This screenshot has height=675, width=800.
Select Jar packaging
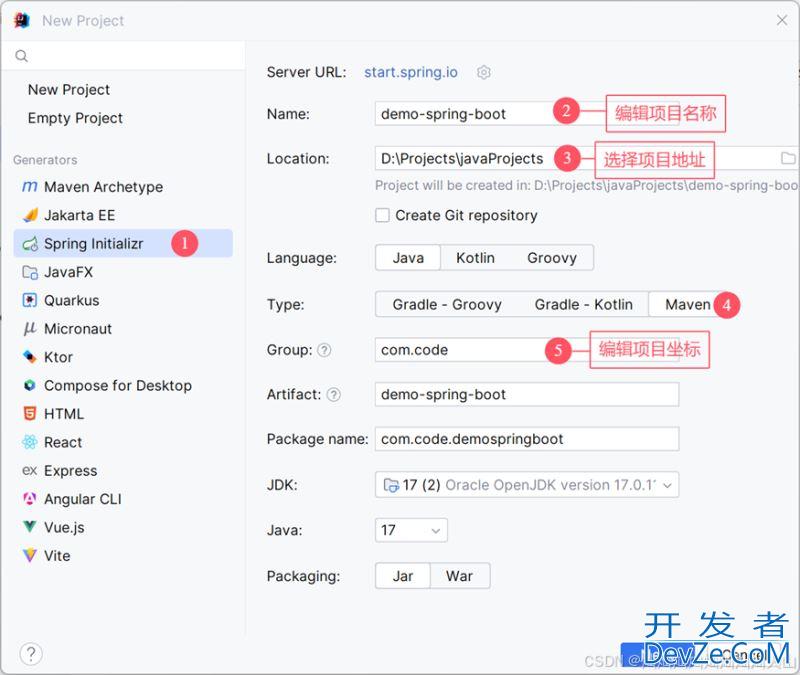tap(403, 576)
